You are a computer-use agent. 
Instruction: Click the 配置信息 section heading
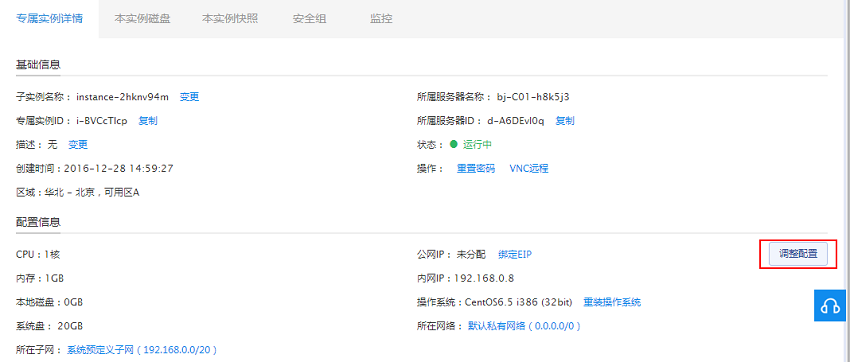38,222
